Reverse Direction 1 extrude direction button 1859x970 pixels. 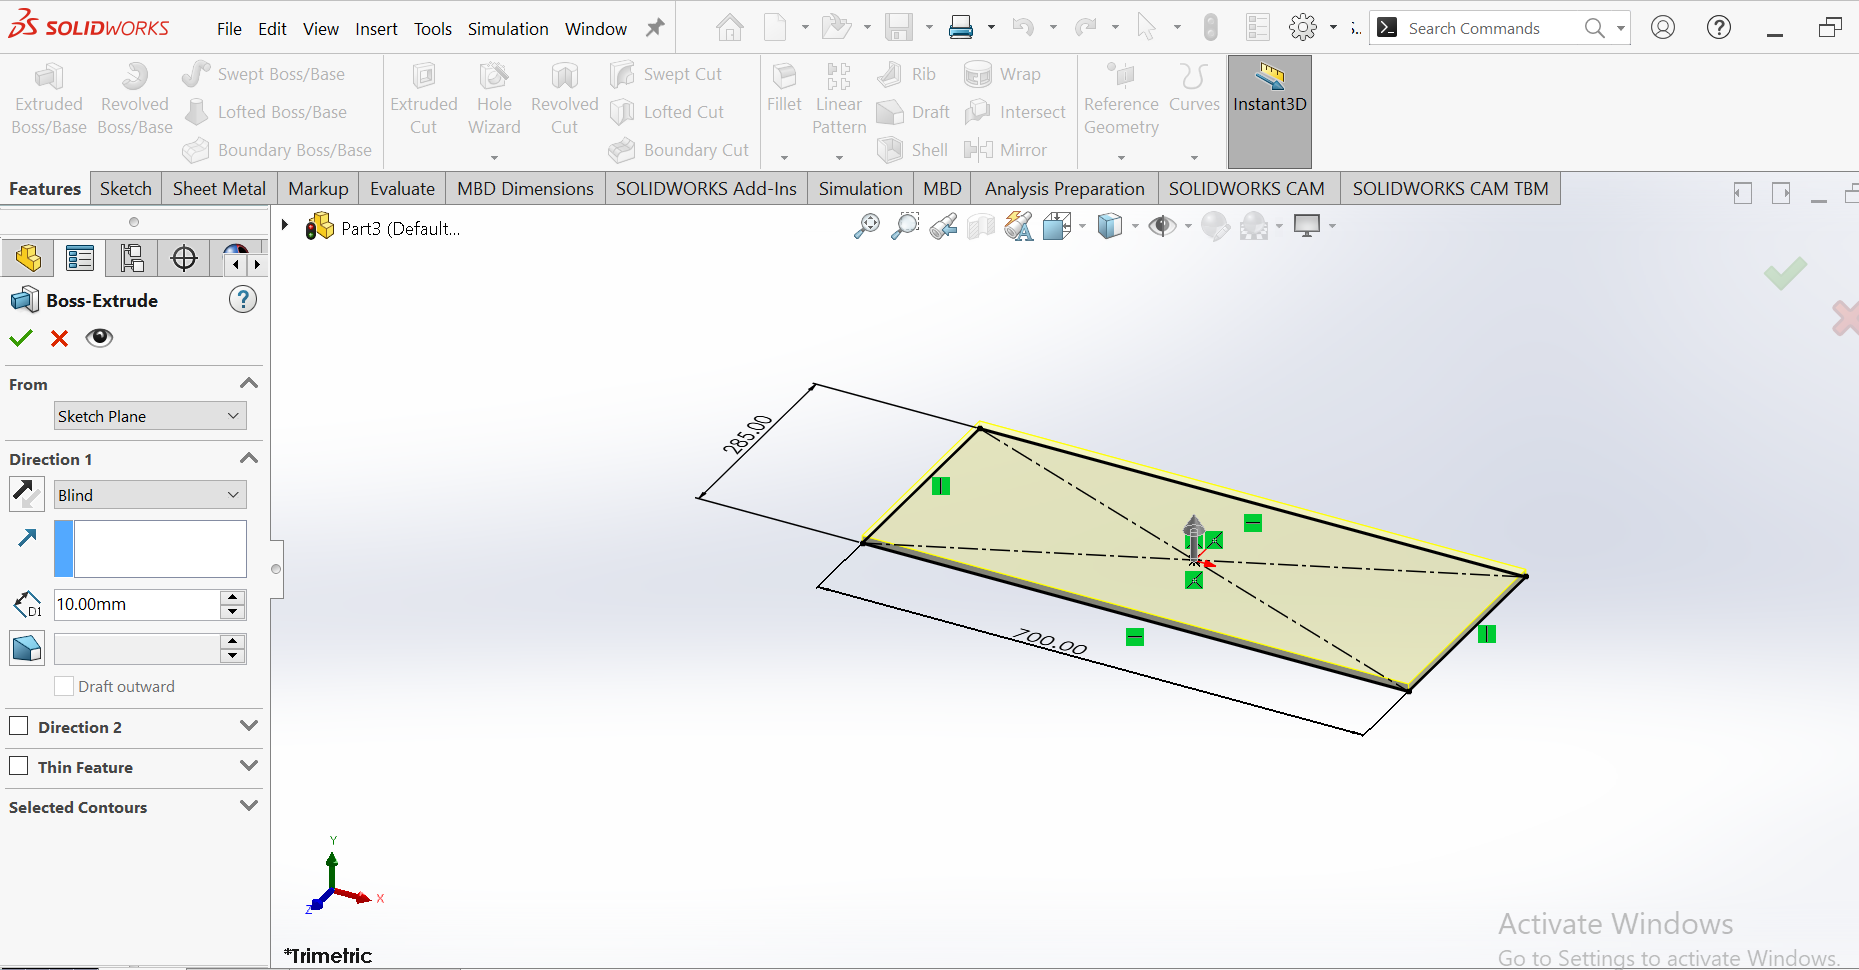tap(26, 494)
